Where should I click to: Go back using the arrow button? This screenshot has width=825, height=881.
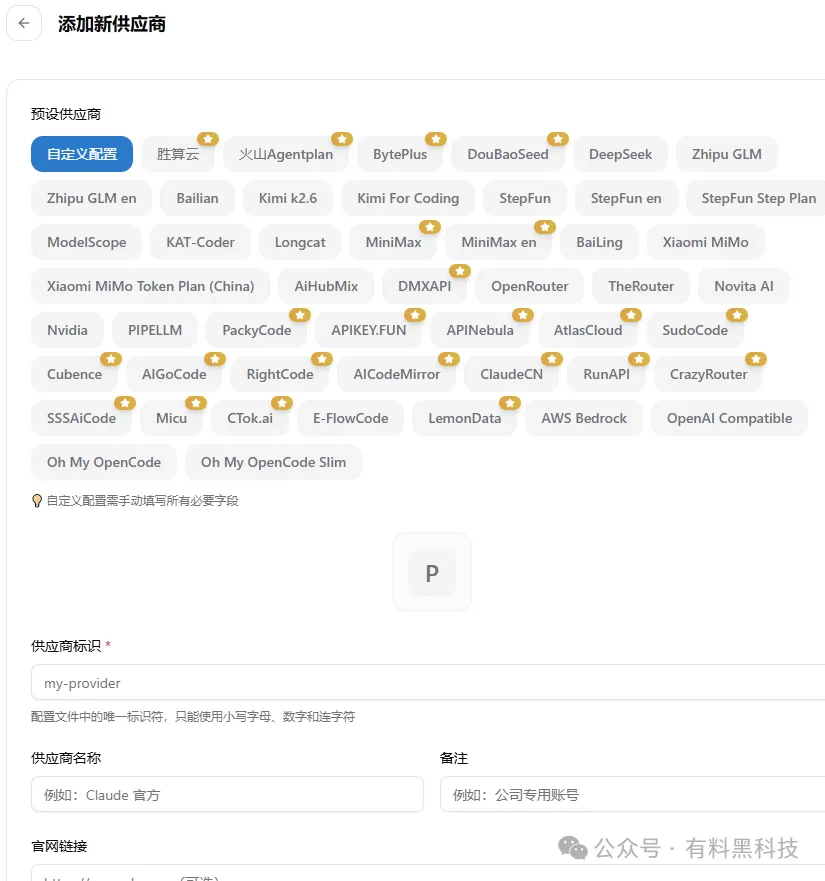pos(24,23)
